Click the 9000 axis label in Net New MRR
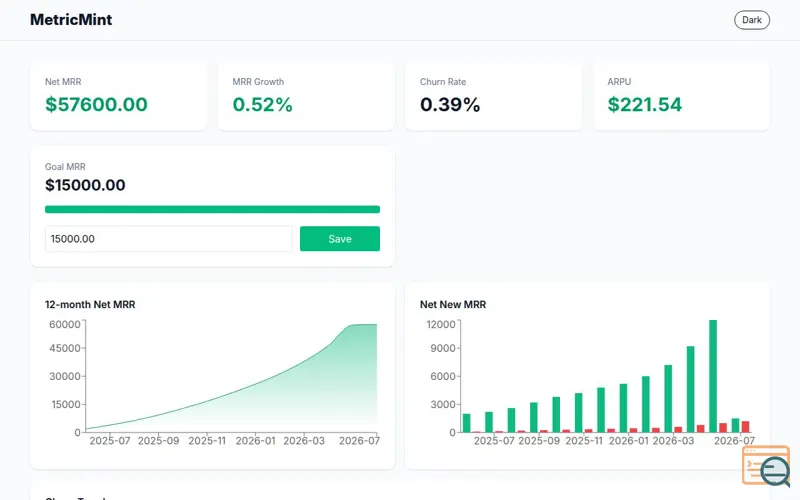800x500 pixels. (443, 348)
